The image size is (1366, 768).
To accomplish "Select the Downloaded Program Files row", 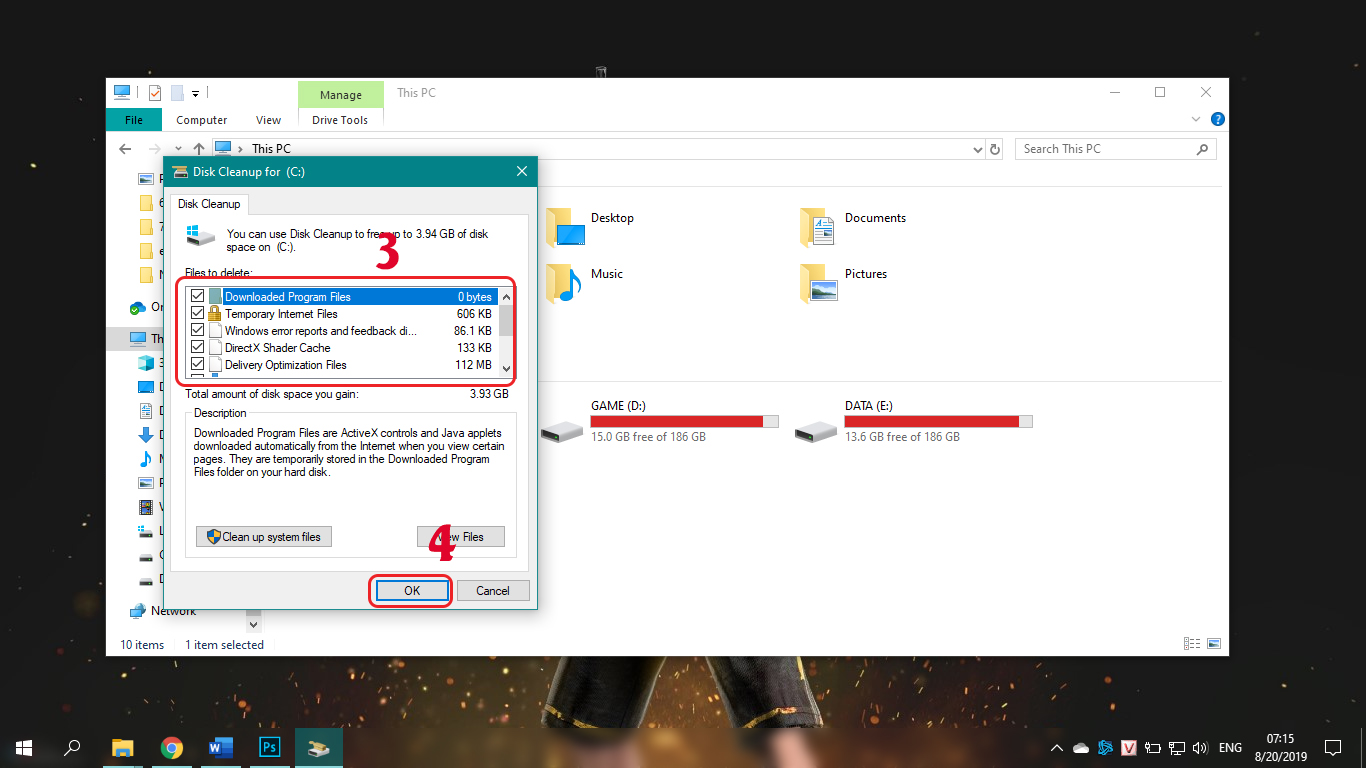I will pyautogui.click(x=342, y=297).
